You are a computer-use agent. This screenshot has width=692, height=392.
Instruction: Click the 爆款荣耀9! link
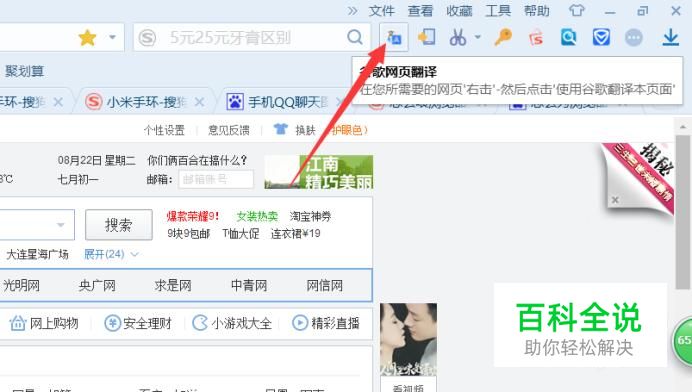(x=192, y=216)
